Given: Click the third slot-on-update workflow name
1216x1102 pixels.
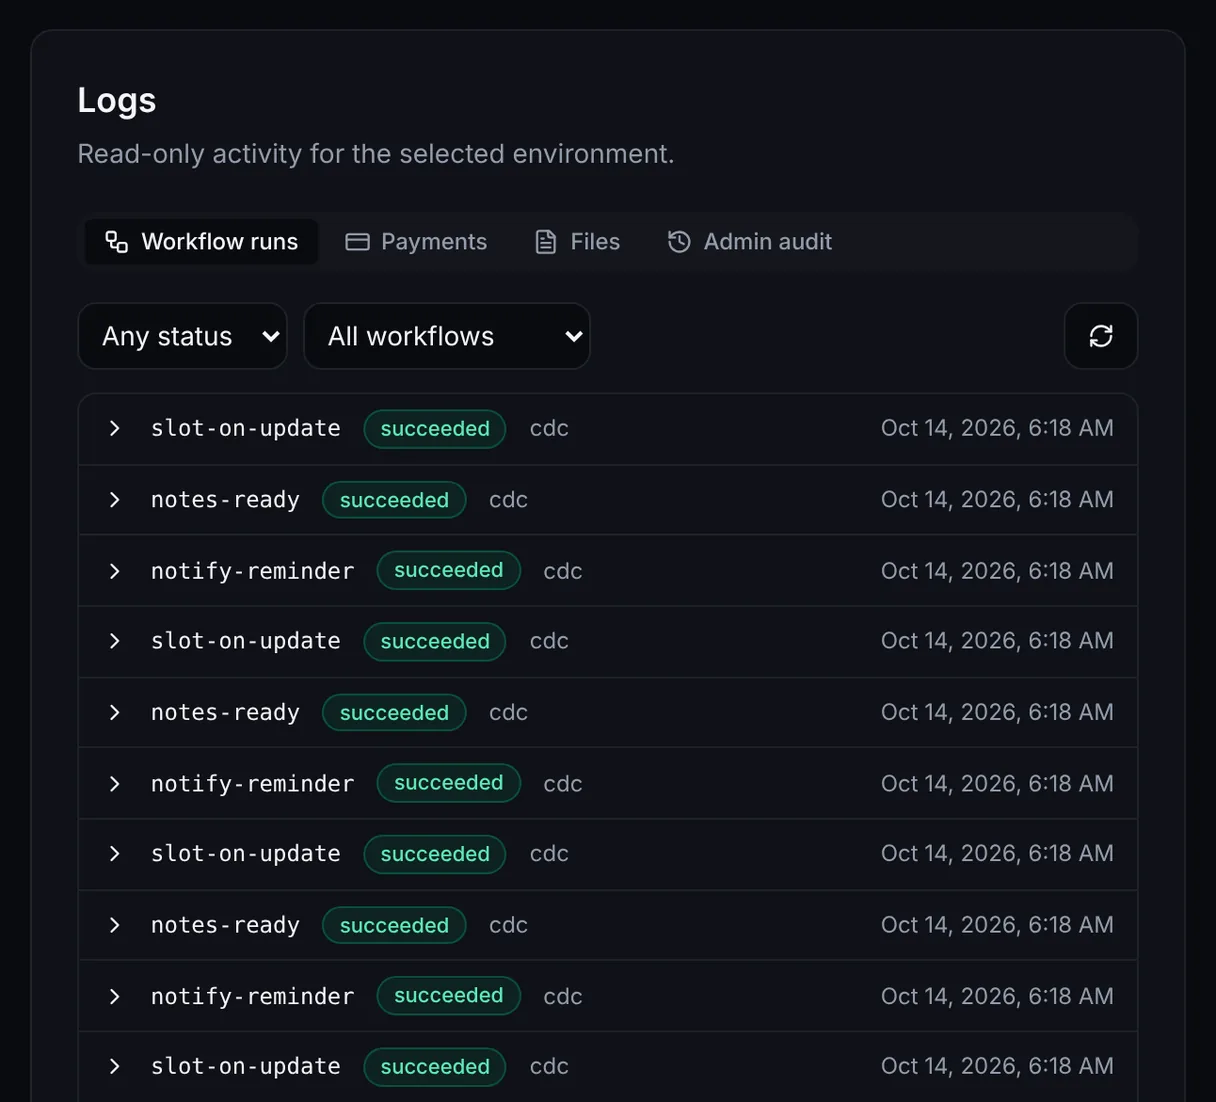Looking at the screenshot, I should [246, 854].
